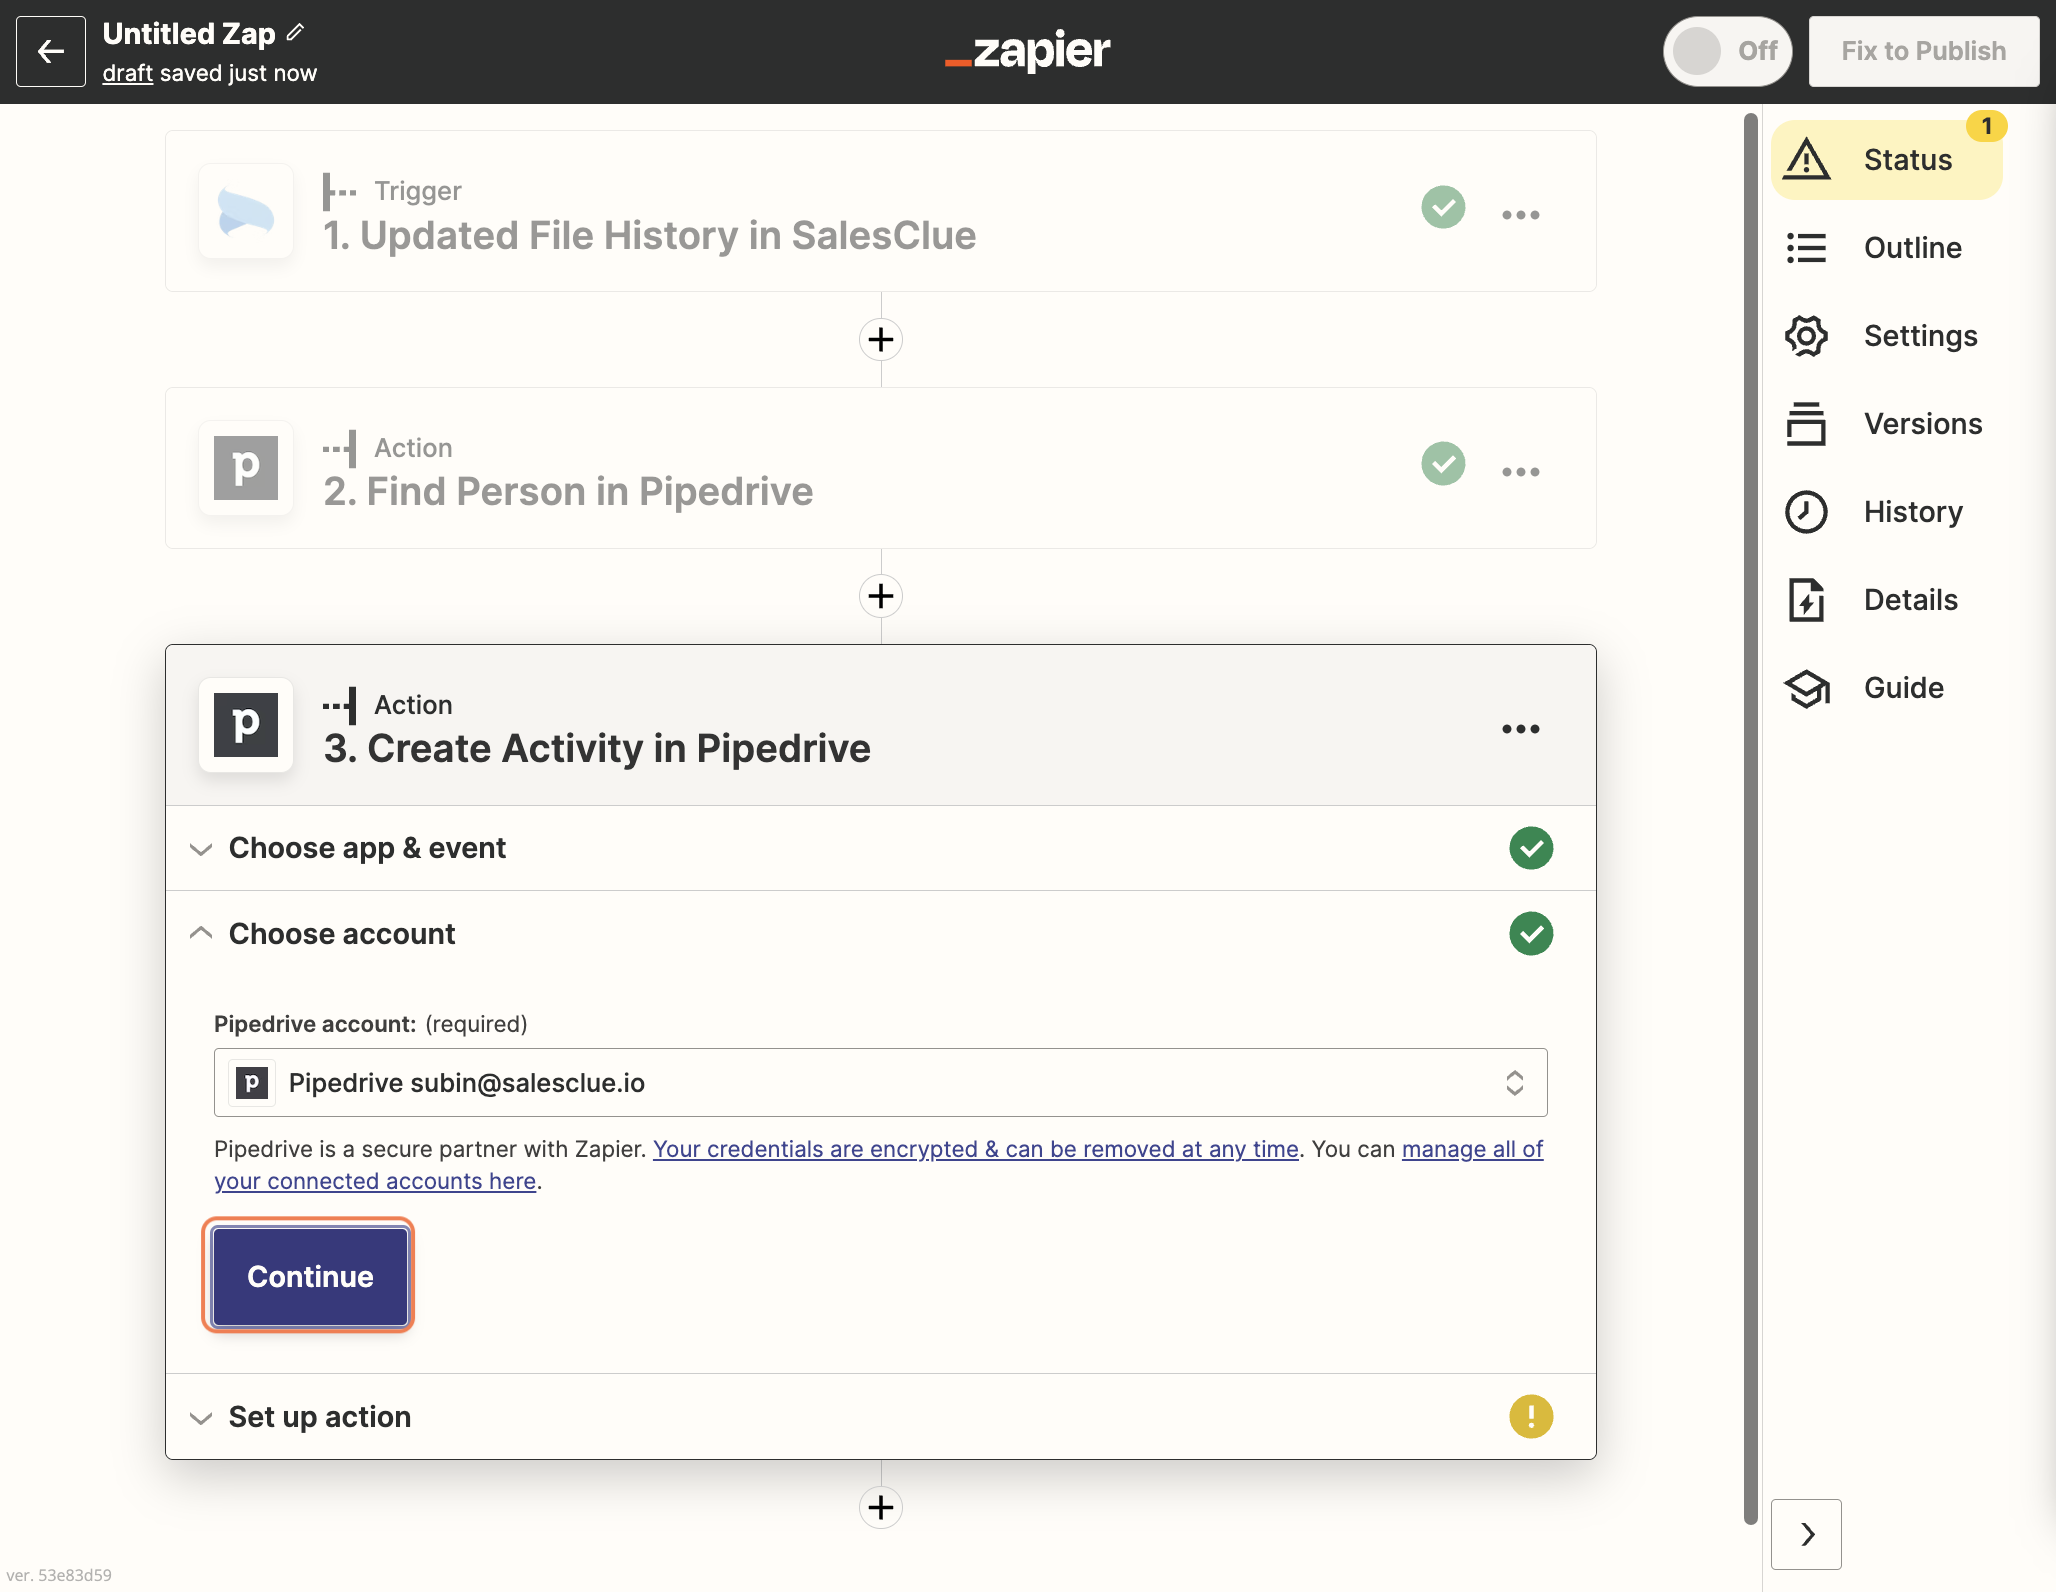Open options menu for Find Person step

point(1520,471)
